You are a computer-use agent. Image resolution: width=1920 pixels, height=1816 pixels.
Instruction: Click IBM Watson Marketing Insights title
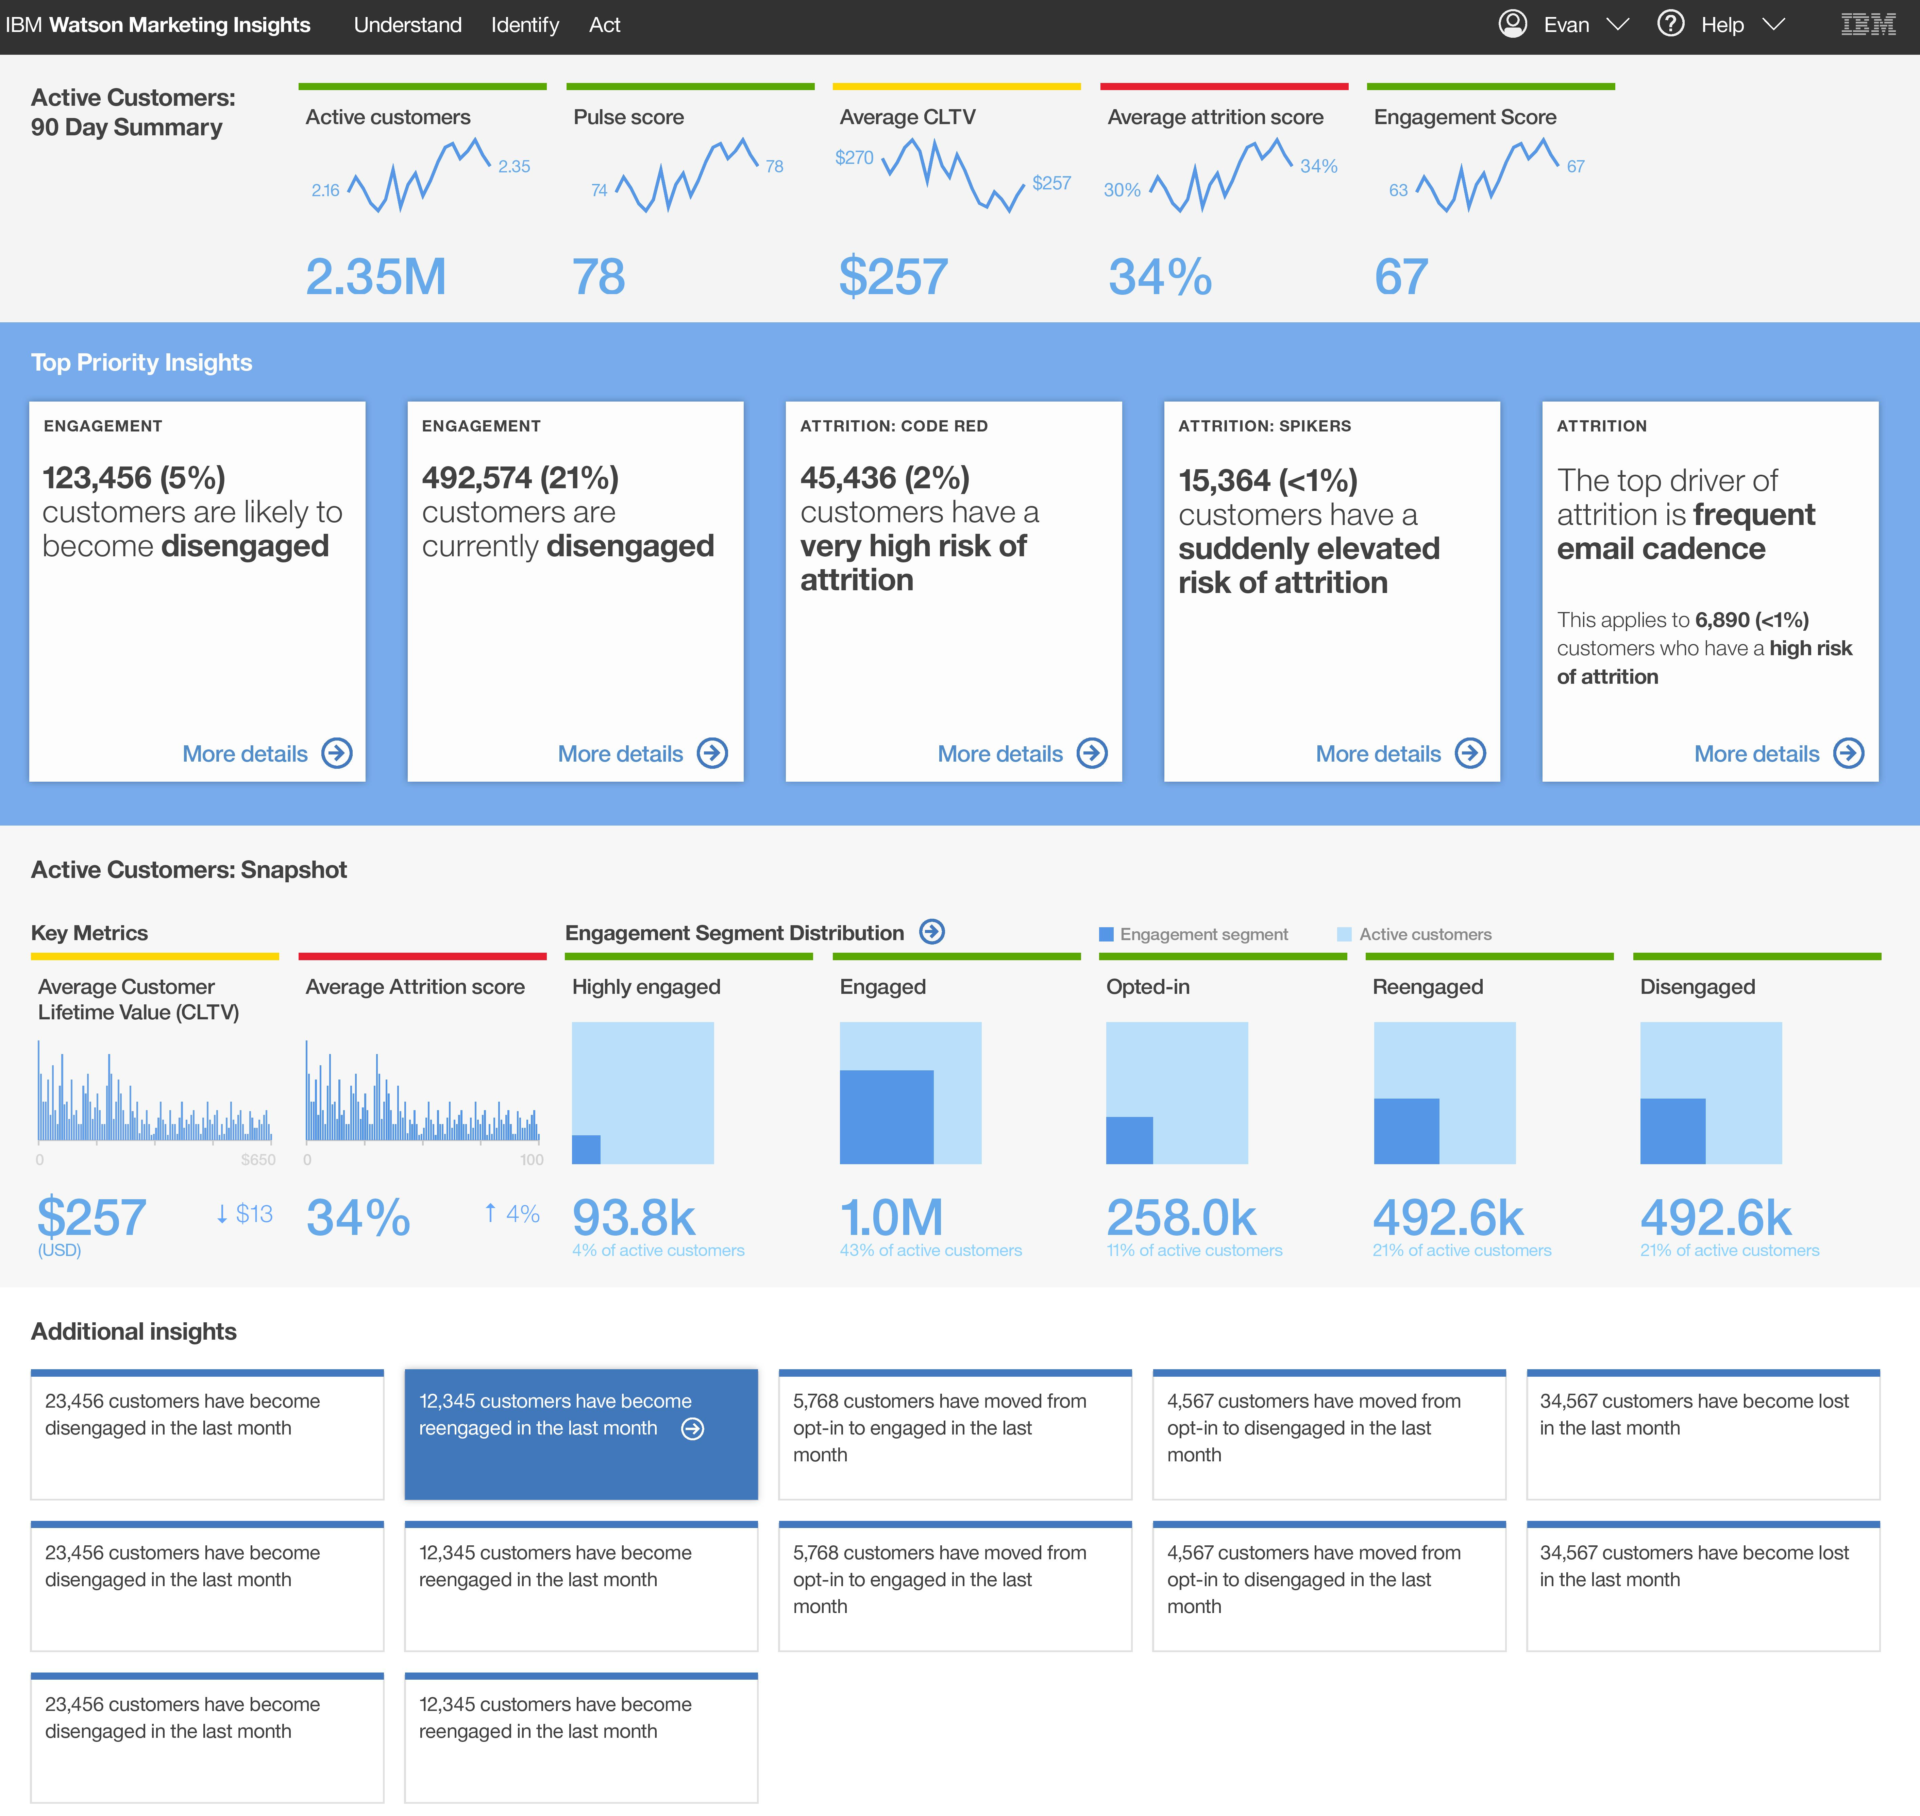158,25
